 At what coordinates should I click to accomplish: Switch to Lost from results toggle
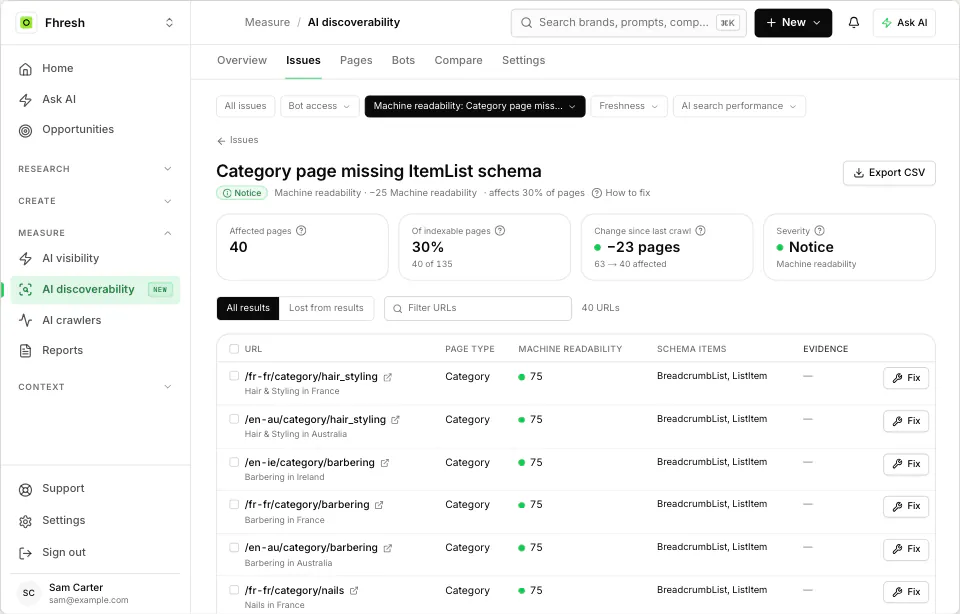click(x=326, y=308)
